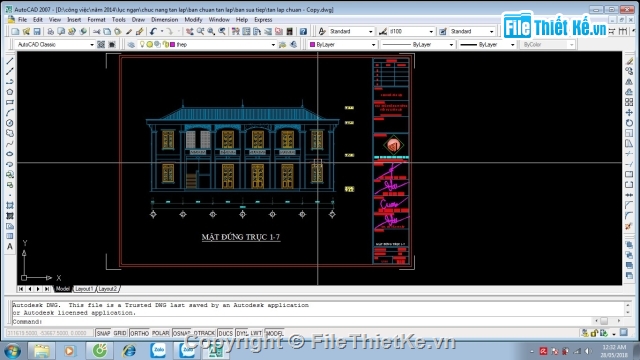Open the Insert menu
Image resolution: width=640 pixels, height=360 pixels.
[x=74, y=20]
